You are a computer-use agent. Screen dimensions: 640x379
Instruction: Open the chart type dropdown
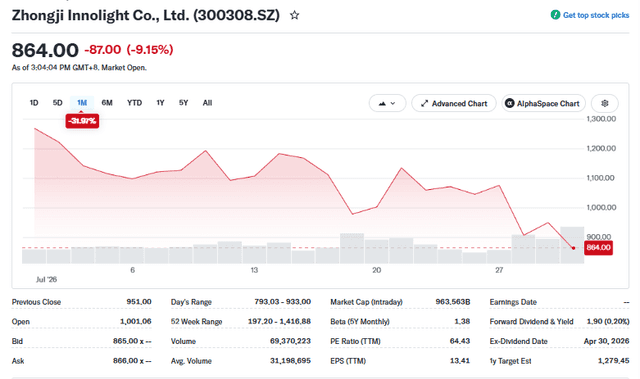(x=387, y=103)
